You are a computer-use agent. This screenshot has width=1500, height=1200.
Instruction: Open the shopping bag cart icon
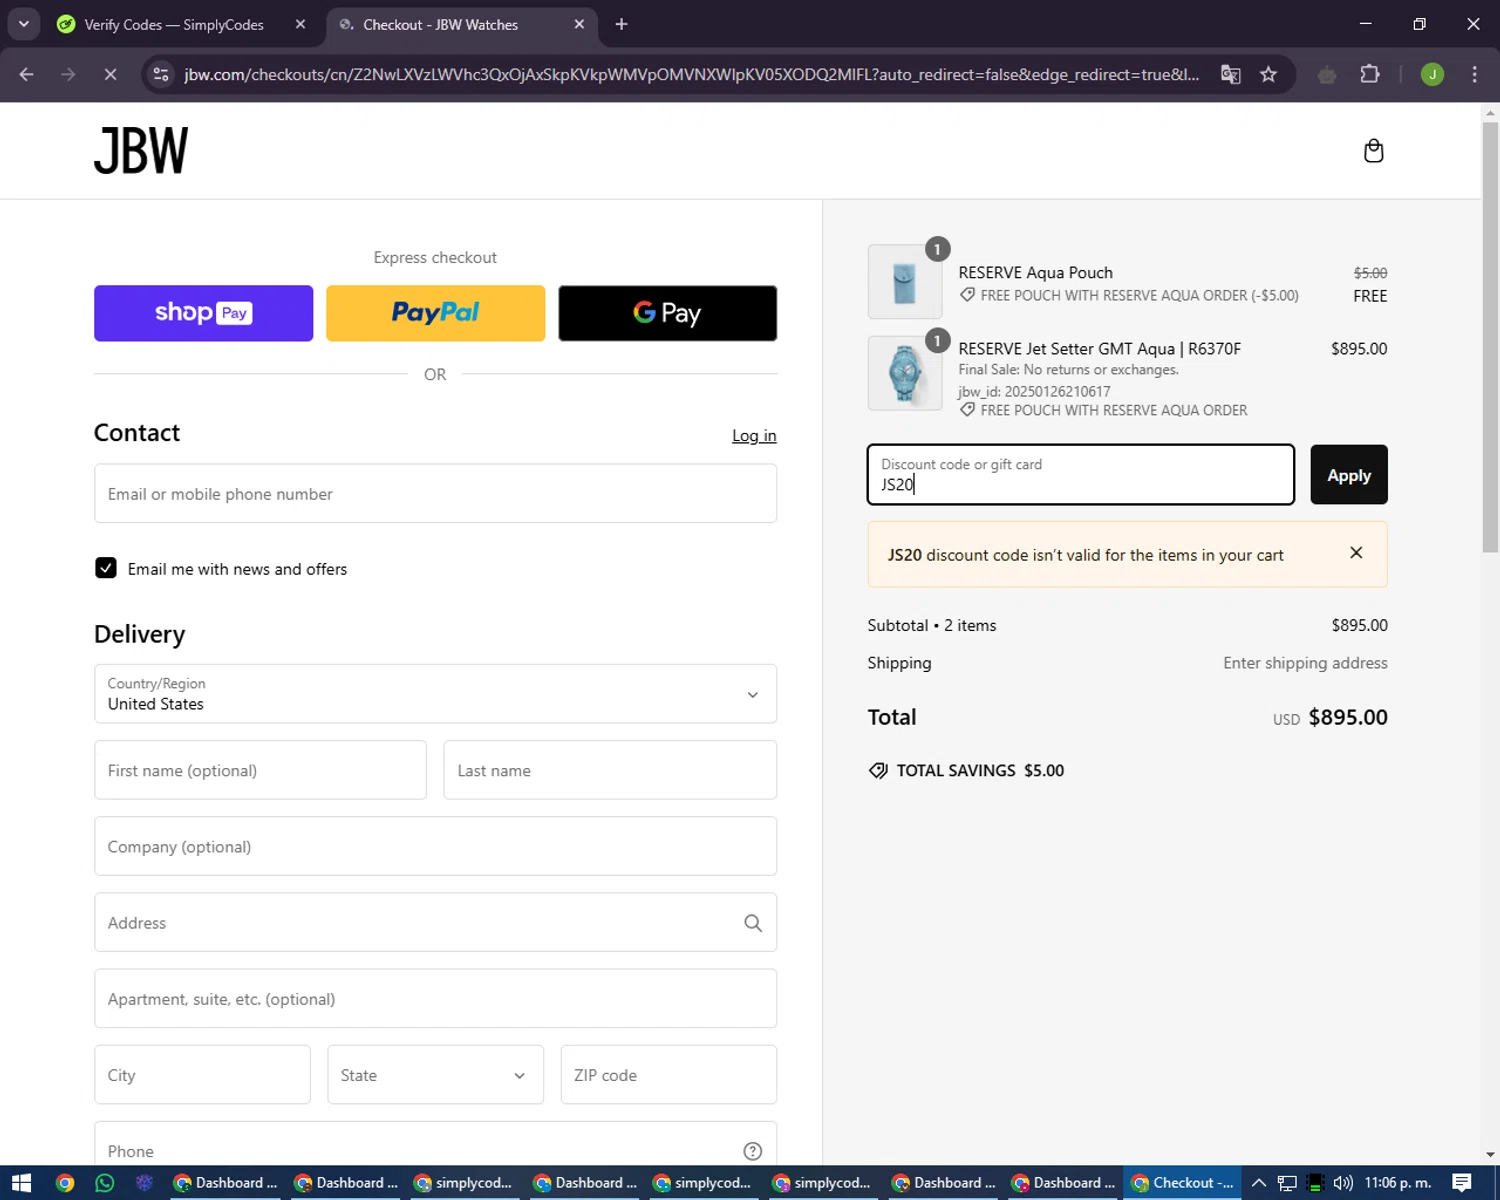click(1373, 151)
